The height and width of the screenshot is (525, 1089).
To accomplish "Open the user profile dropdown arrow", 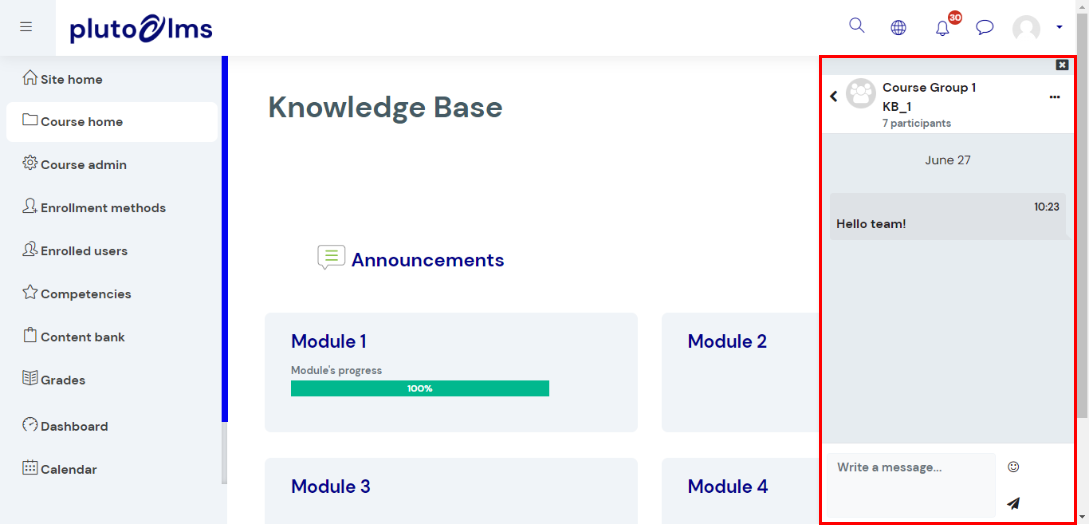I will coord(1059,27).
